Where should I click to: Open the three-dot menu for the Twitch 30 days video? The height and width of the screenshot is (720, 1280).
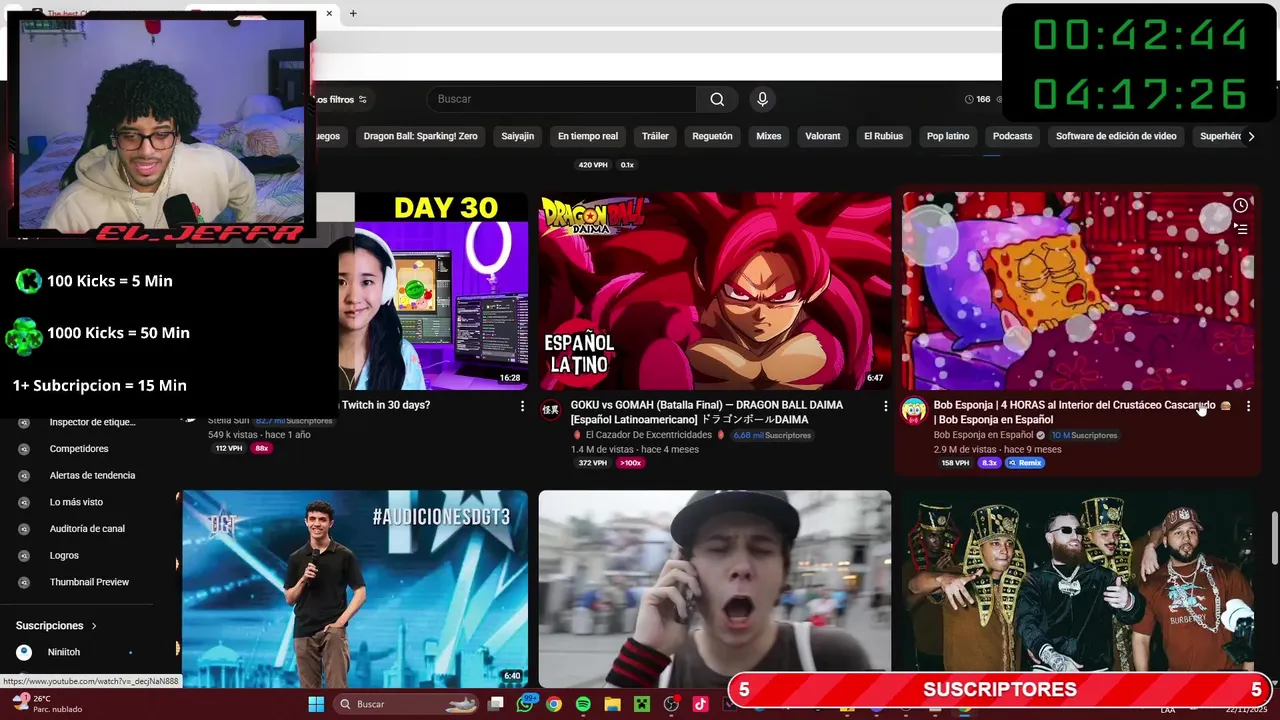522,406
